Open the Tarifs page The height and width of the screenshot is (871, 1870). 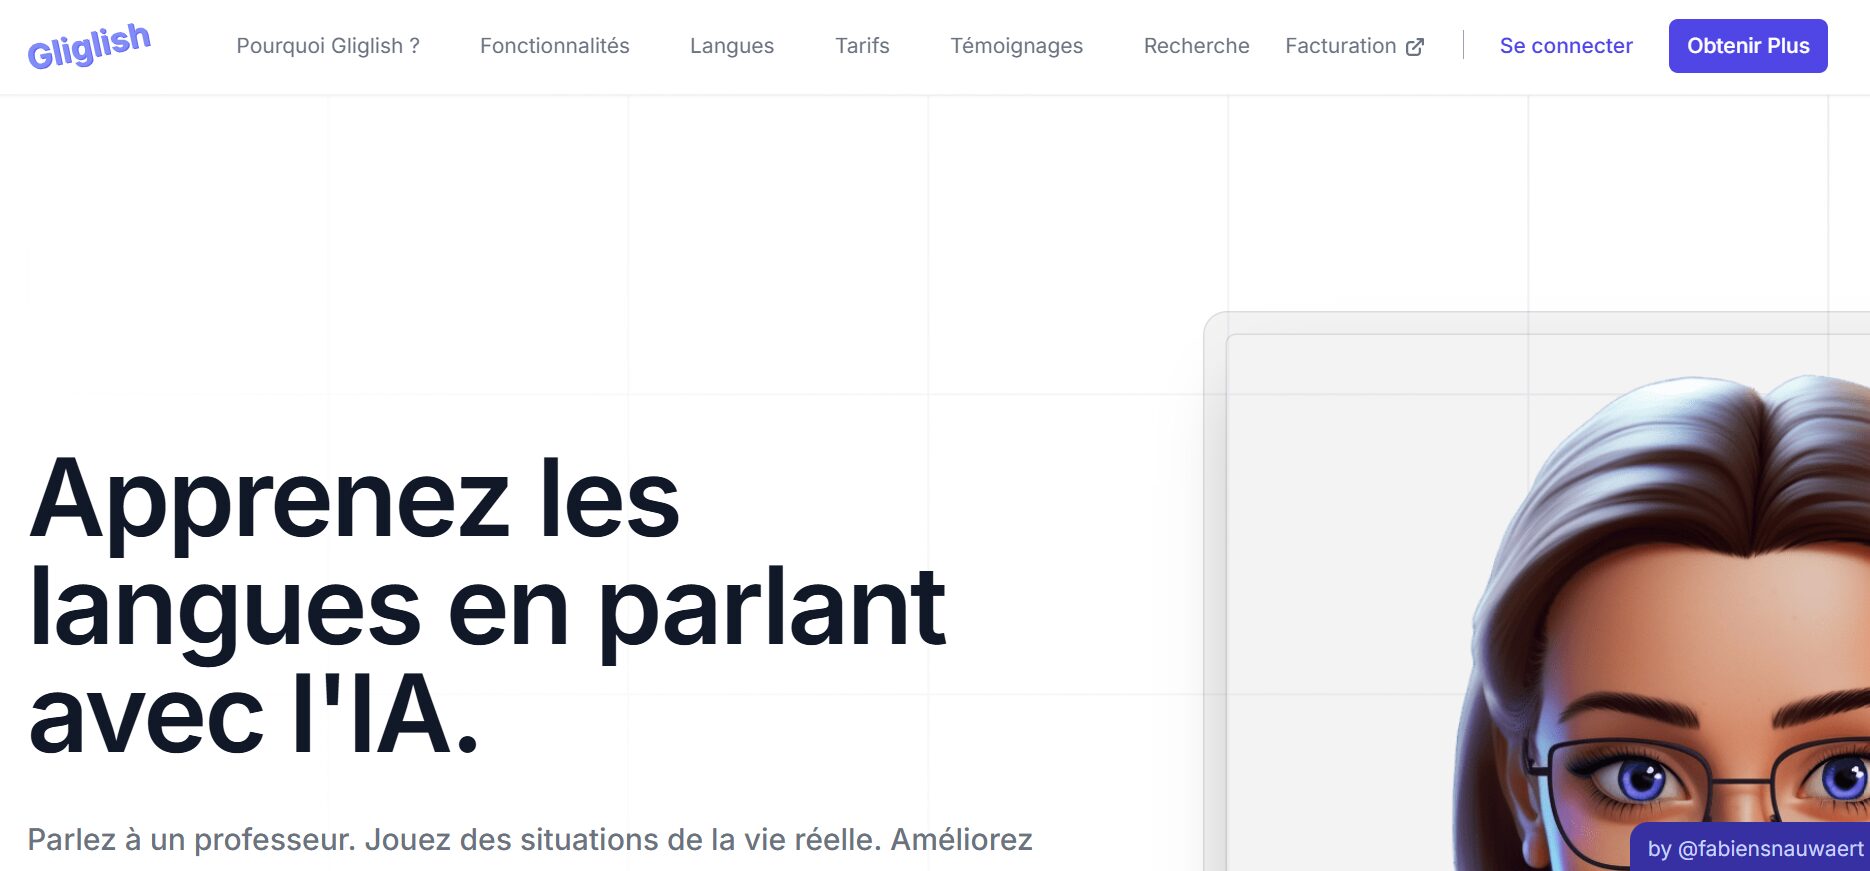pos(862,46)
